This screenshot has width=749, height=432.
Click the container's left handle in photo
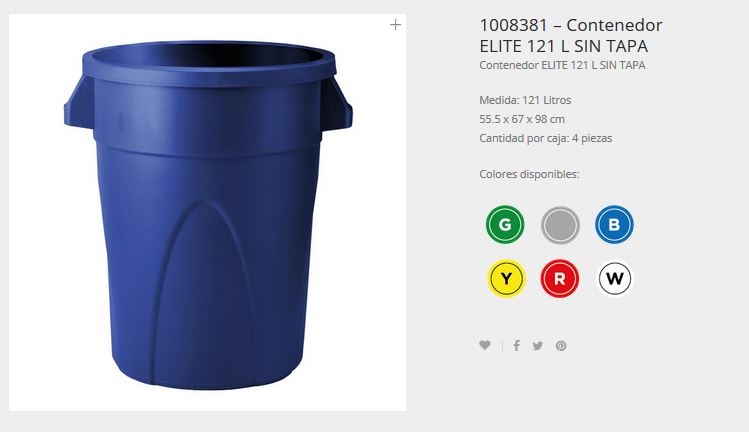click(x=78, y=105)
